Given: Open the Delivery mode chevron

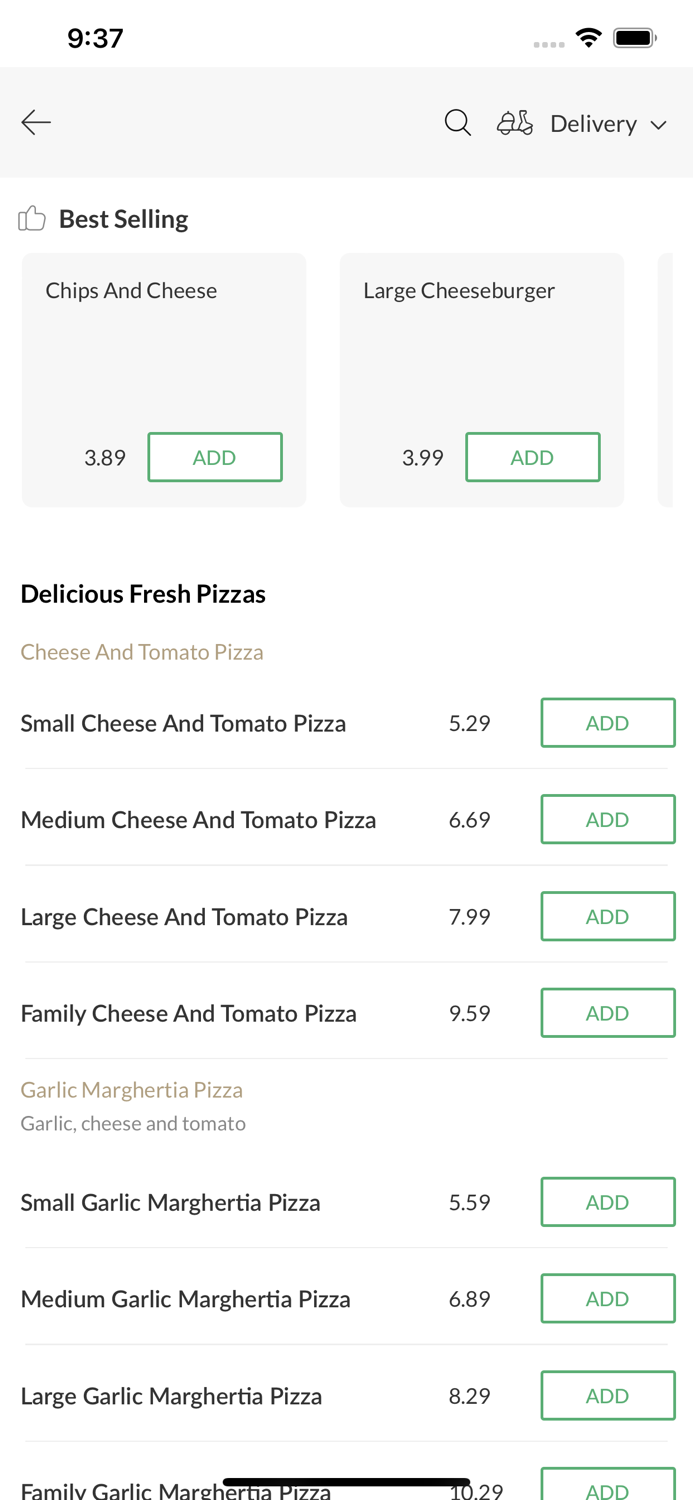Looking at the screenshot, I should 661,124.
